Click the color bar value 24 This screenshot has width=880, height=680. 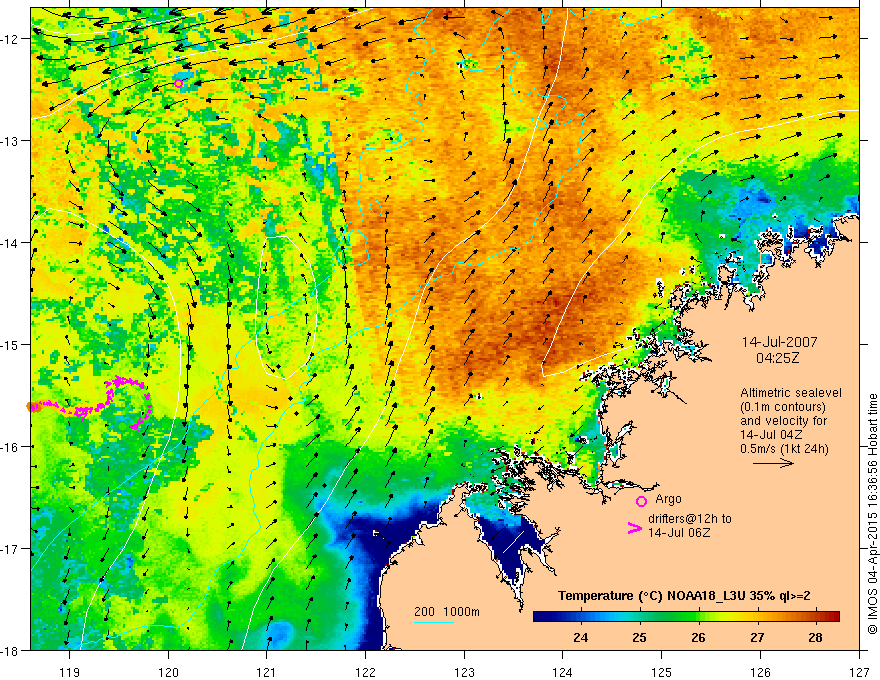(x=580, y=637)
